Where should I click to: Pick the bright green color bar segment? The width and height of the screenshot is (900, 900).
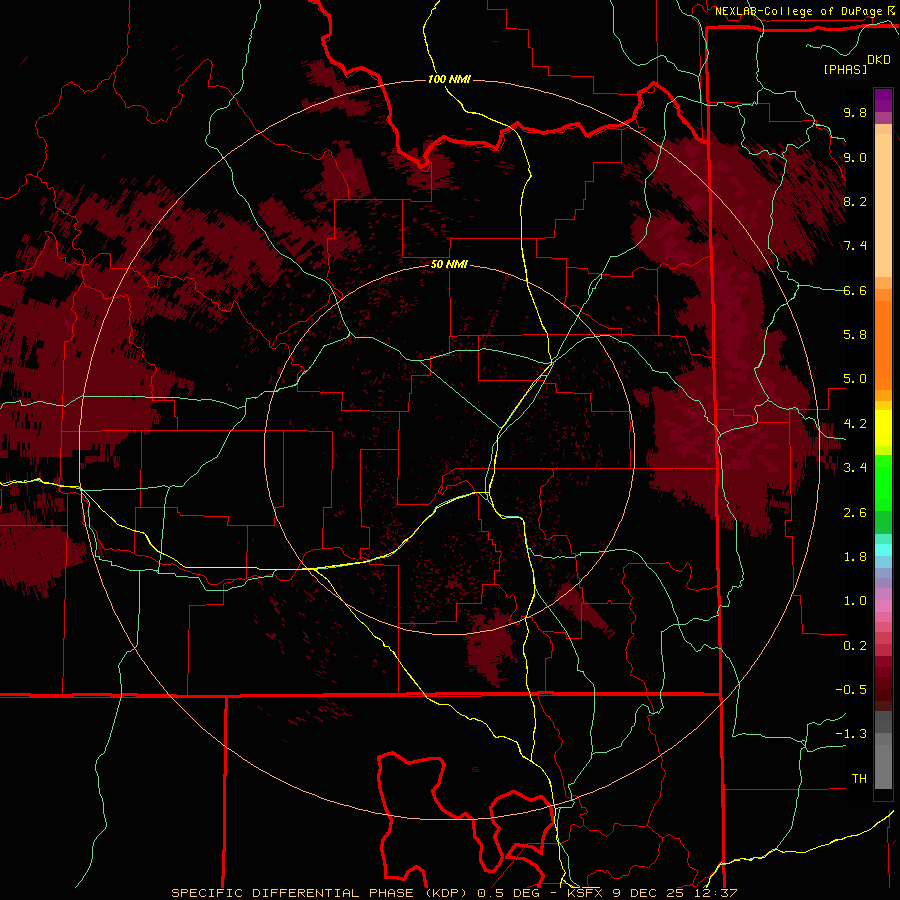pyautogui.click(x=883, y=482)
